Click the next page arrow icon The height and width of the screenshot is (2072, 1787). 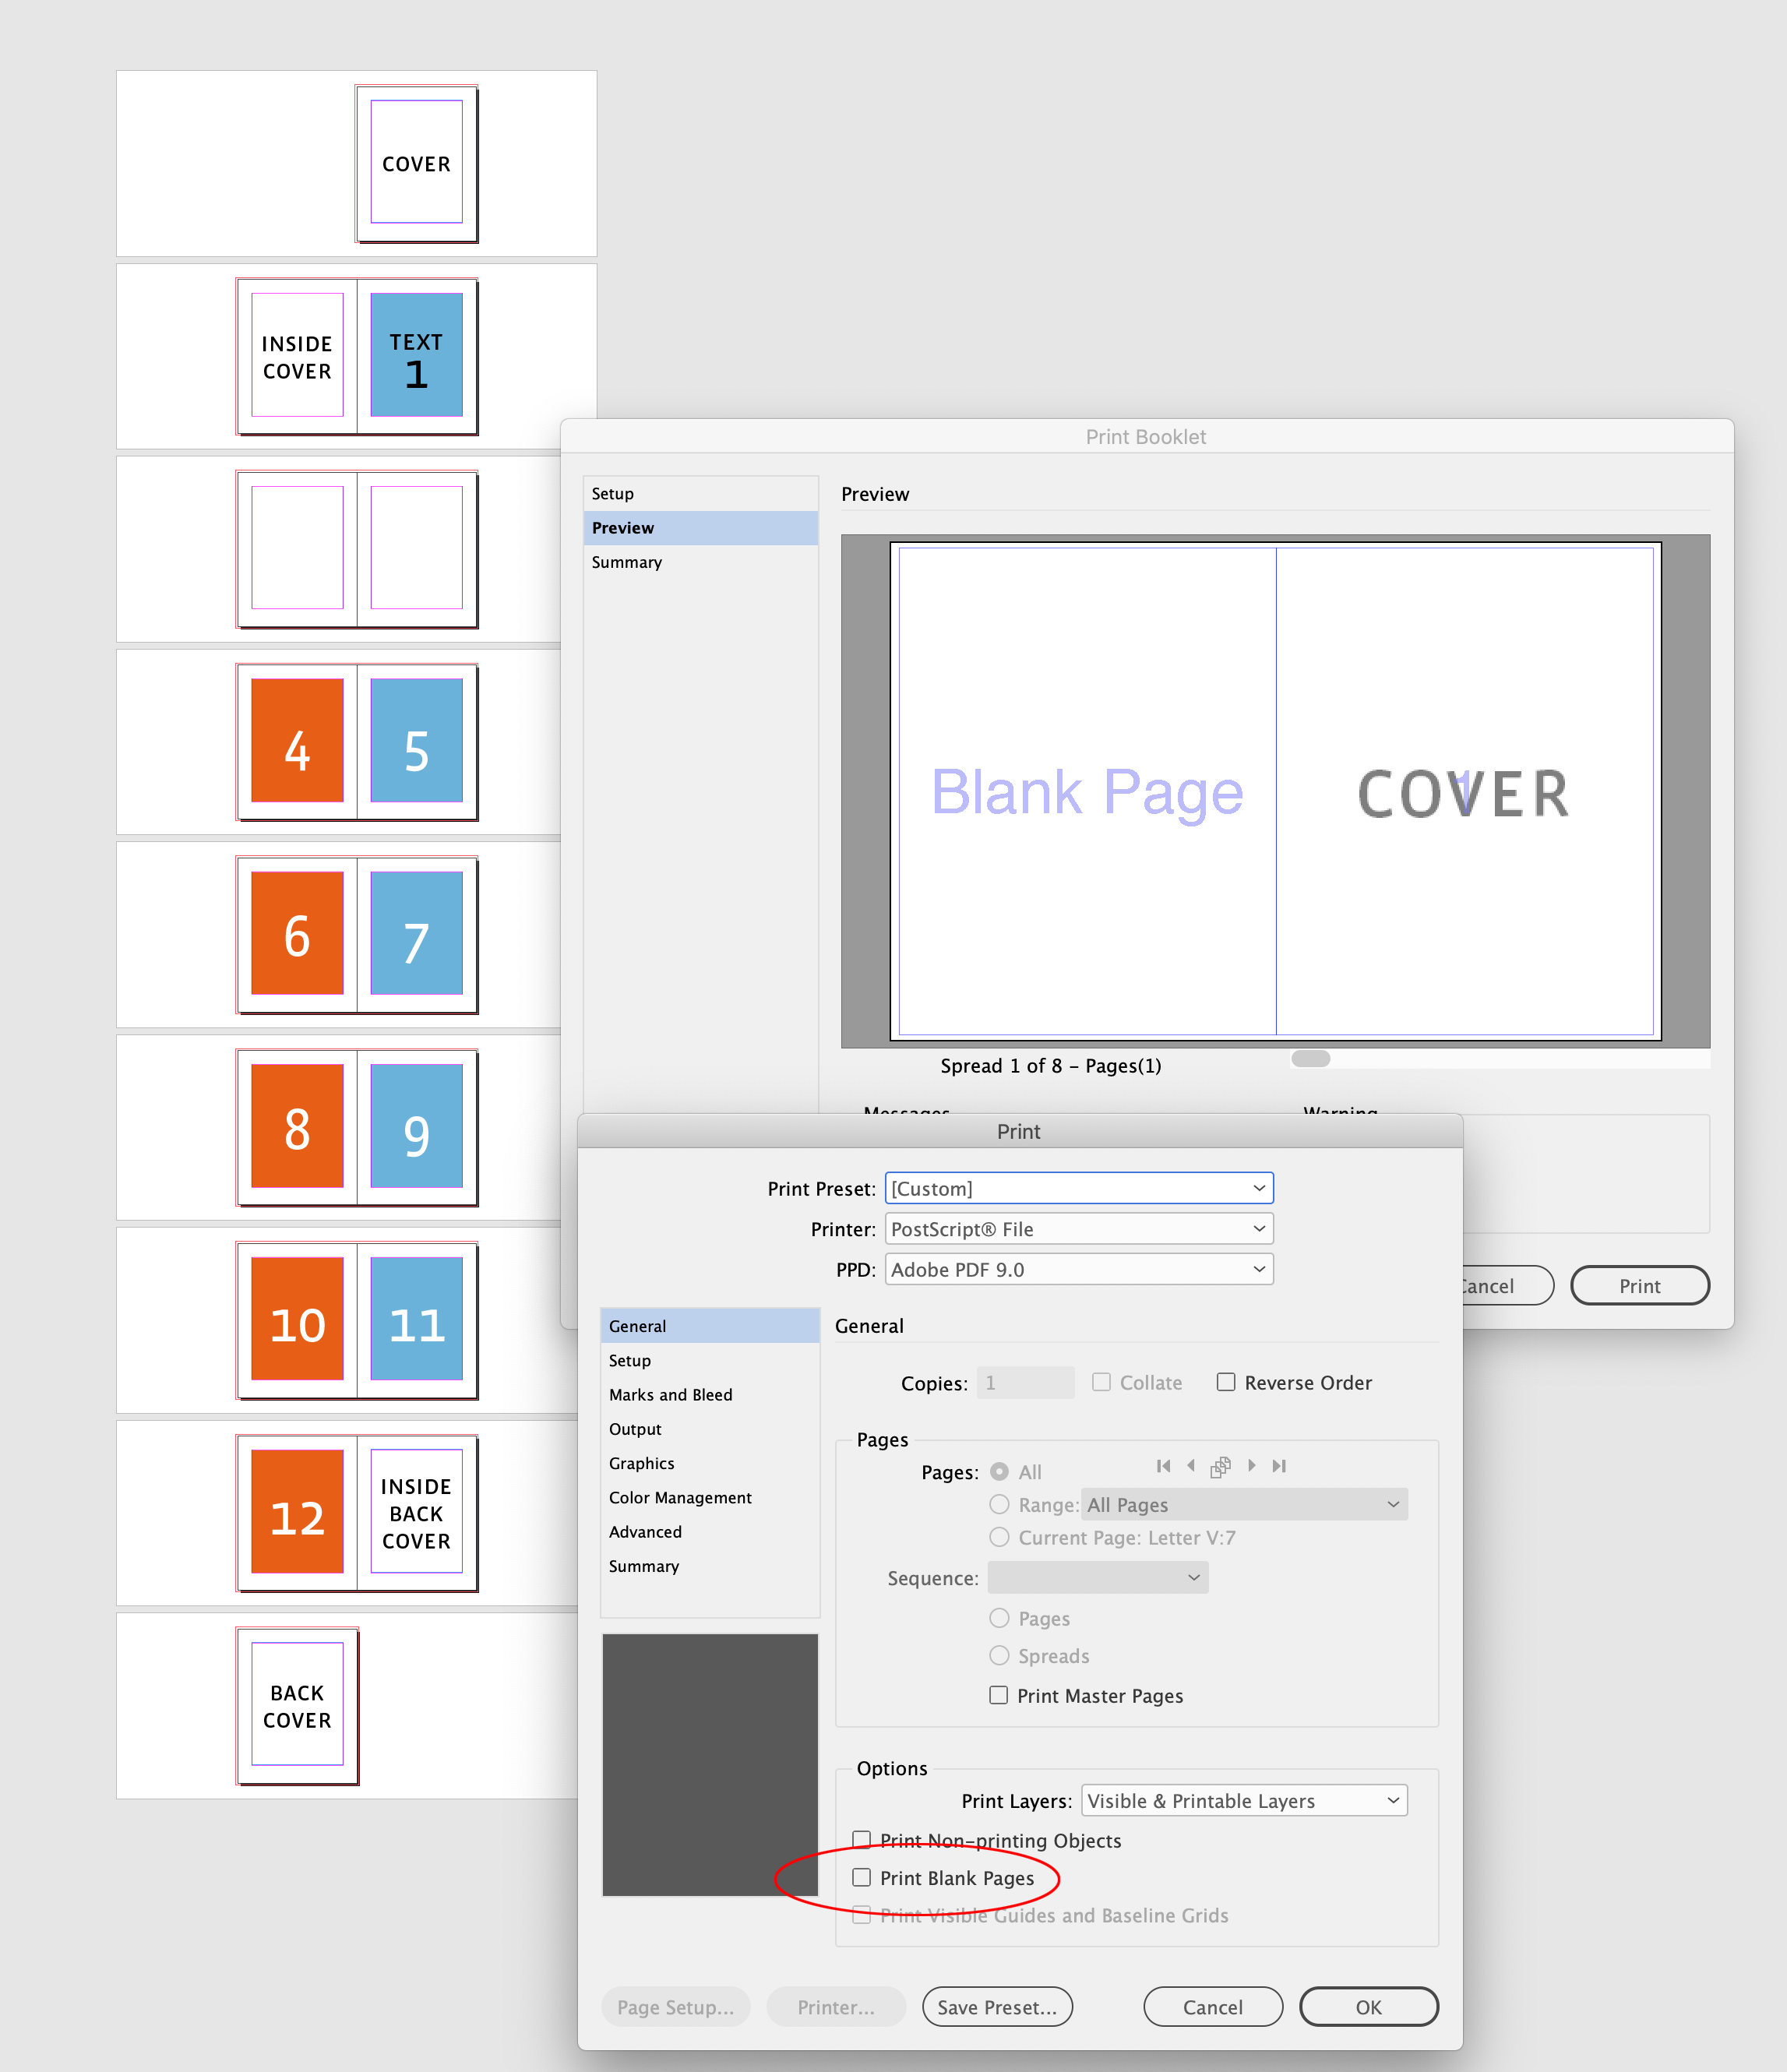click(1253, 1465)
